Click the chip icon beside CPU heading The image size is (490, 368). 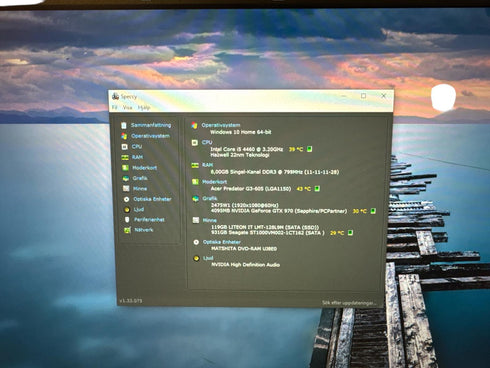click(195, 143)
